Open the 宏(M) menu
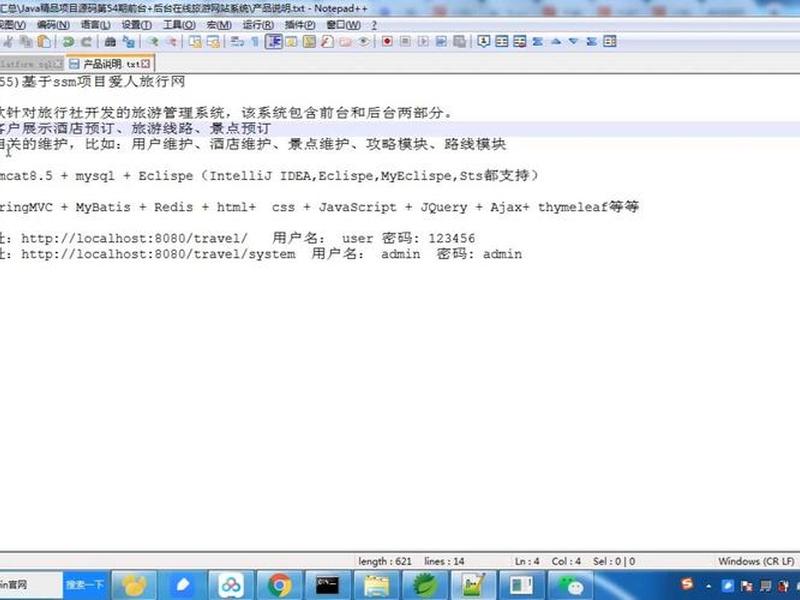This screenshot has width=800, height=600. point(219,24)
